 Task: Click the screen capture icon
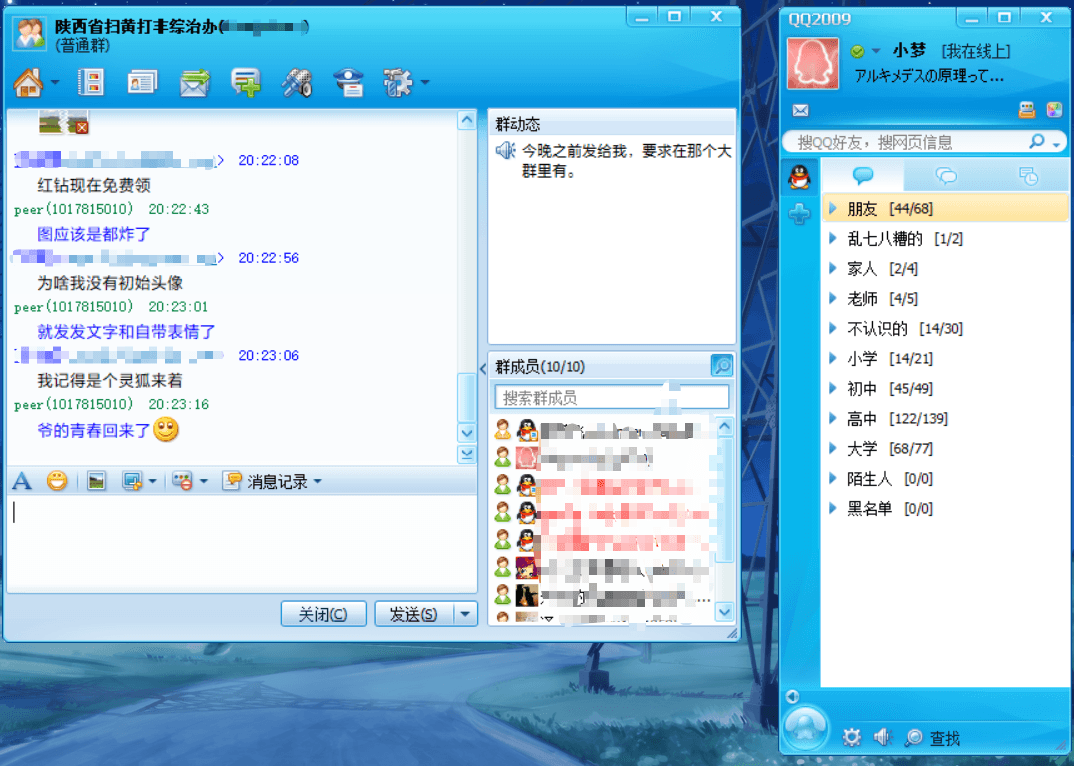coord(132,482)
